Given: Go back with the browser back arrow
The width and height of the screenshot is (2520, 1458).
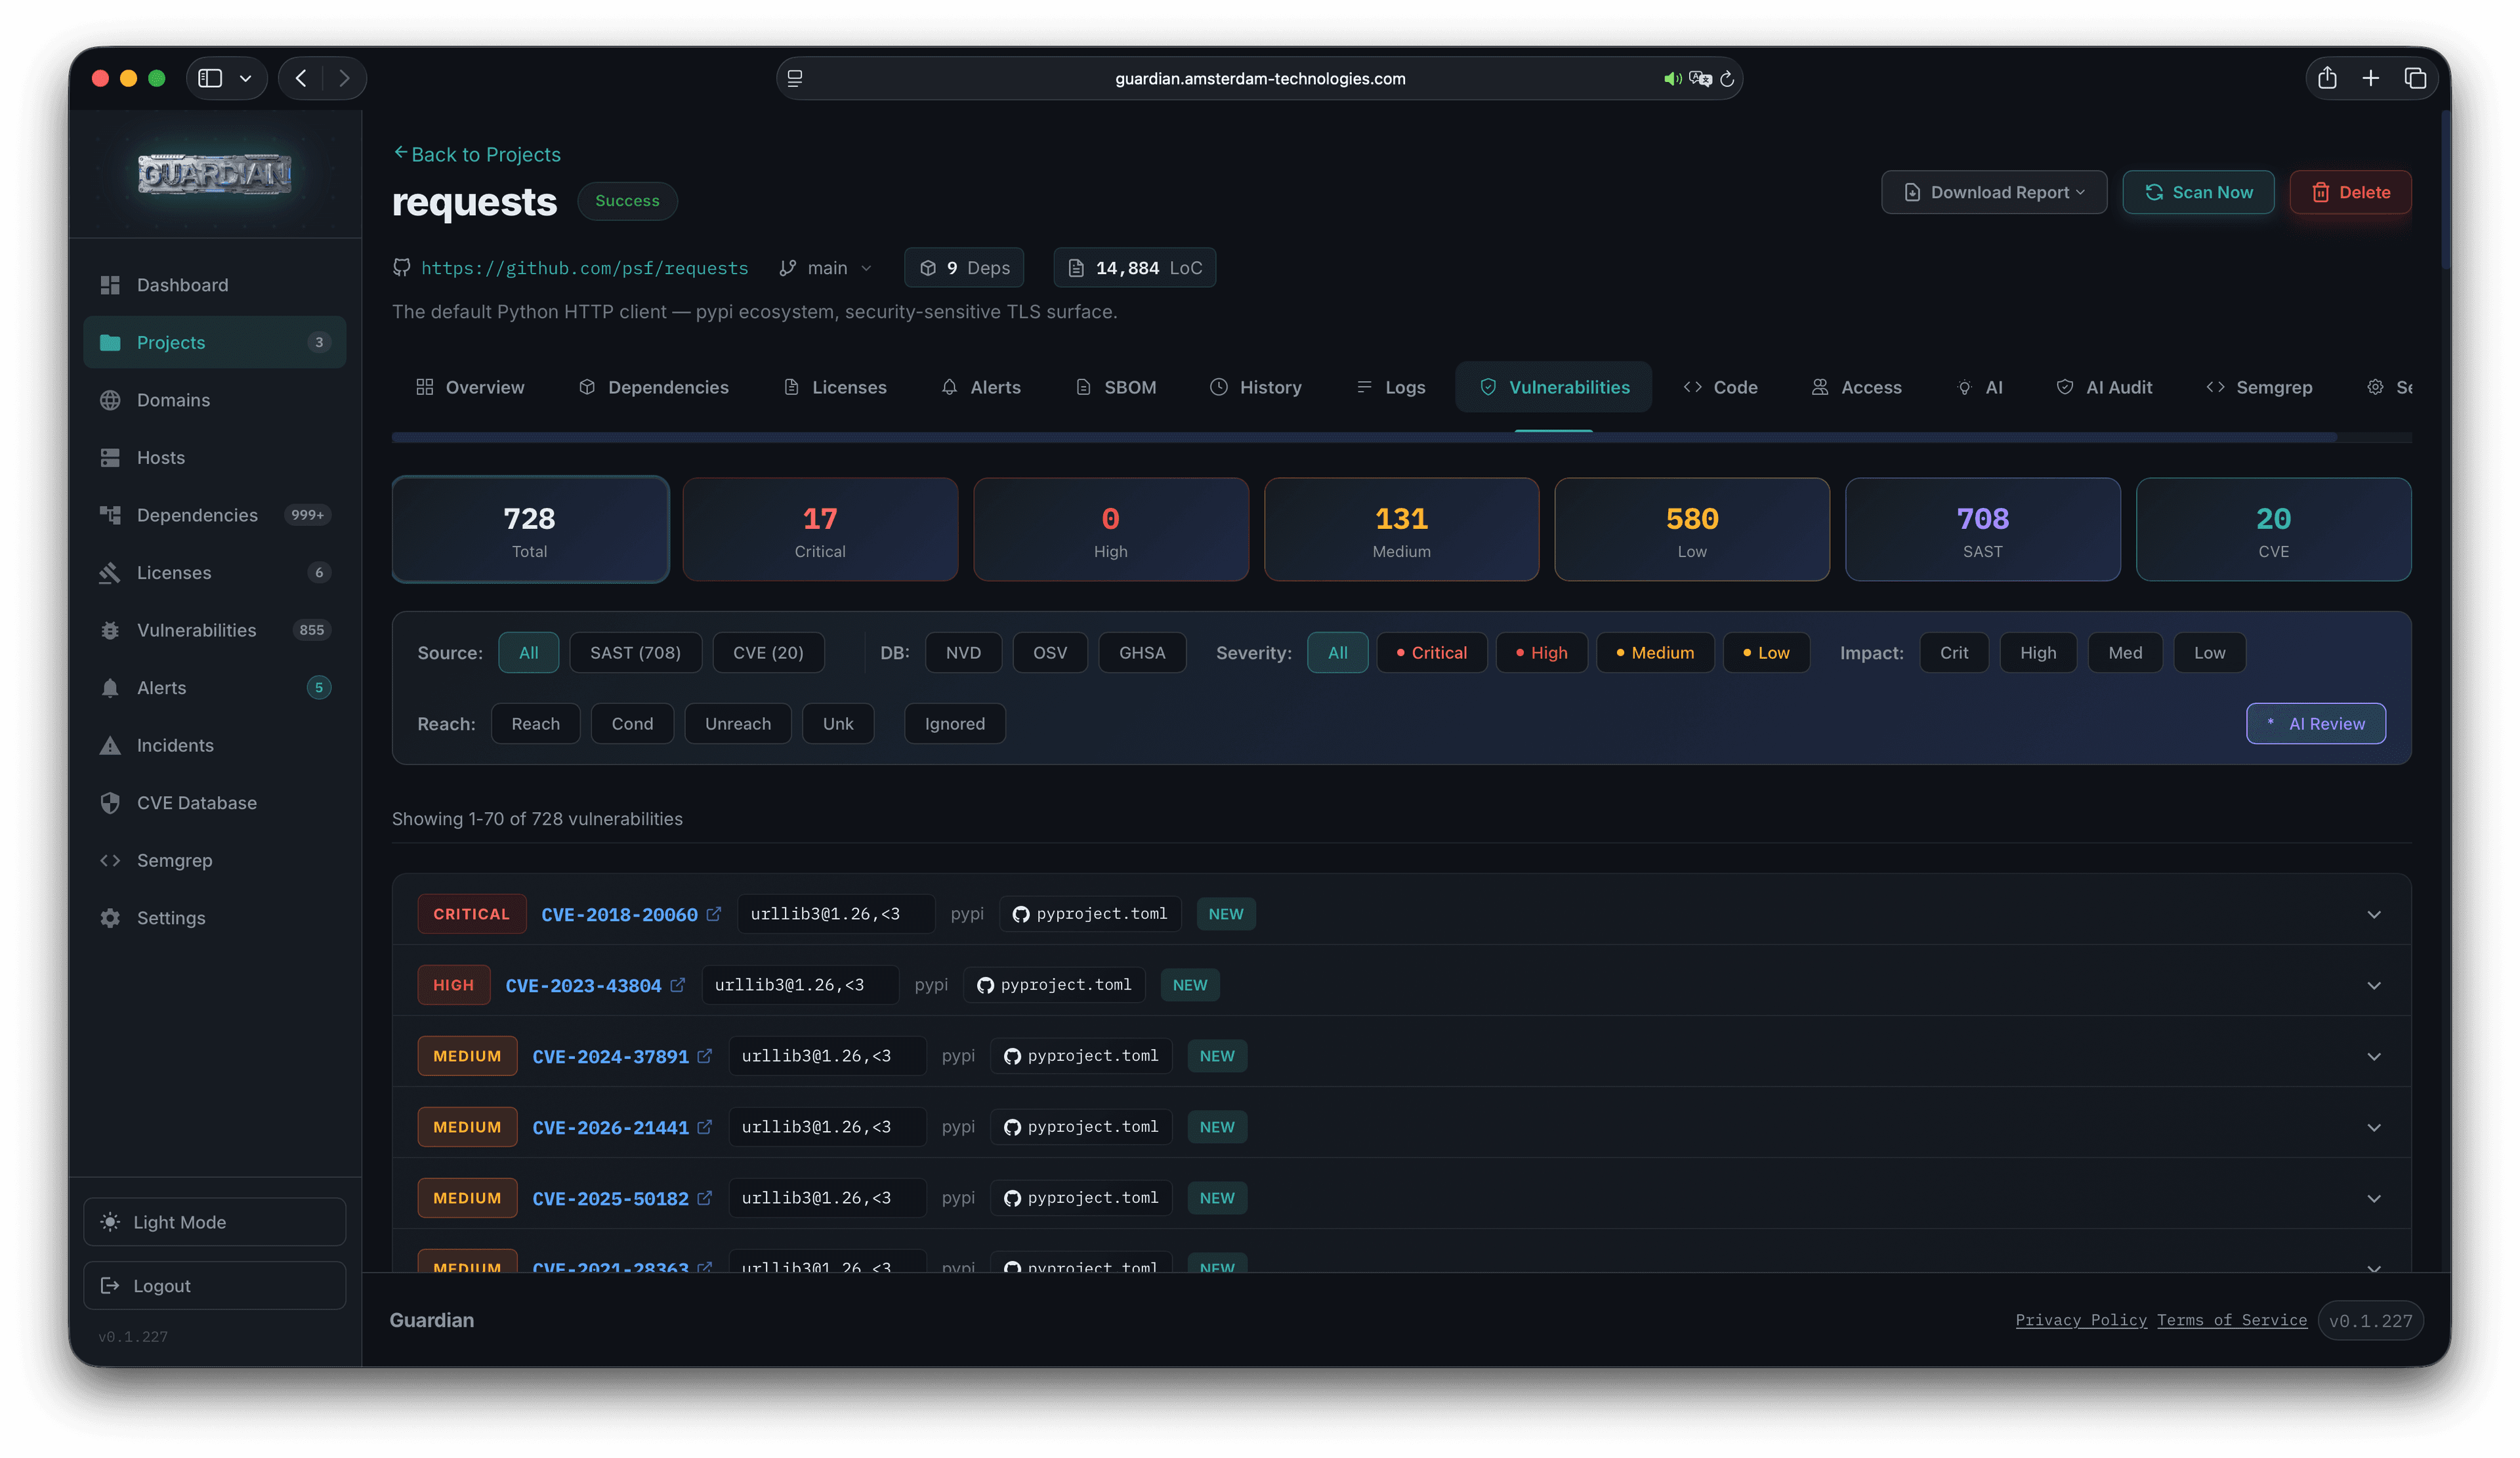Looking at the screenshot, I should click(x=301, y=78).
